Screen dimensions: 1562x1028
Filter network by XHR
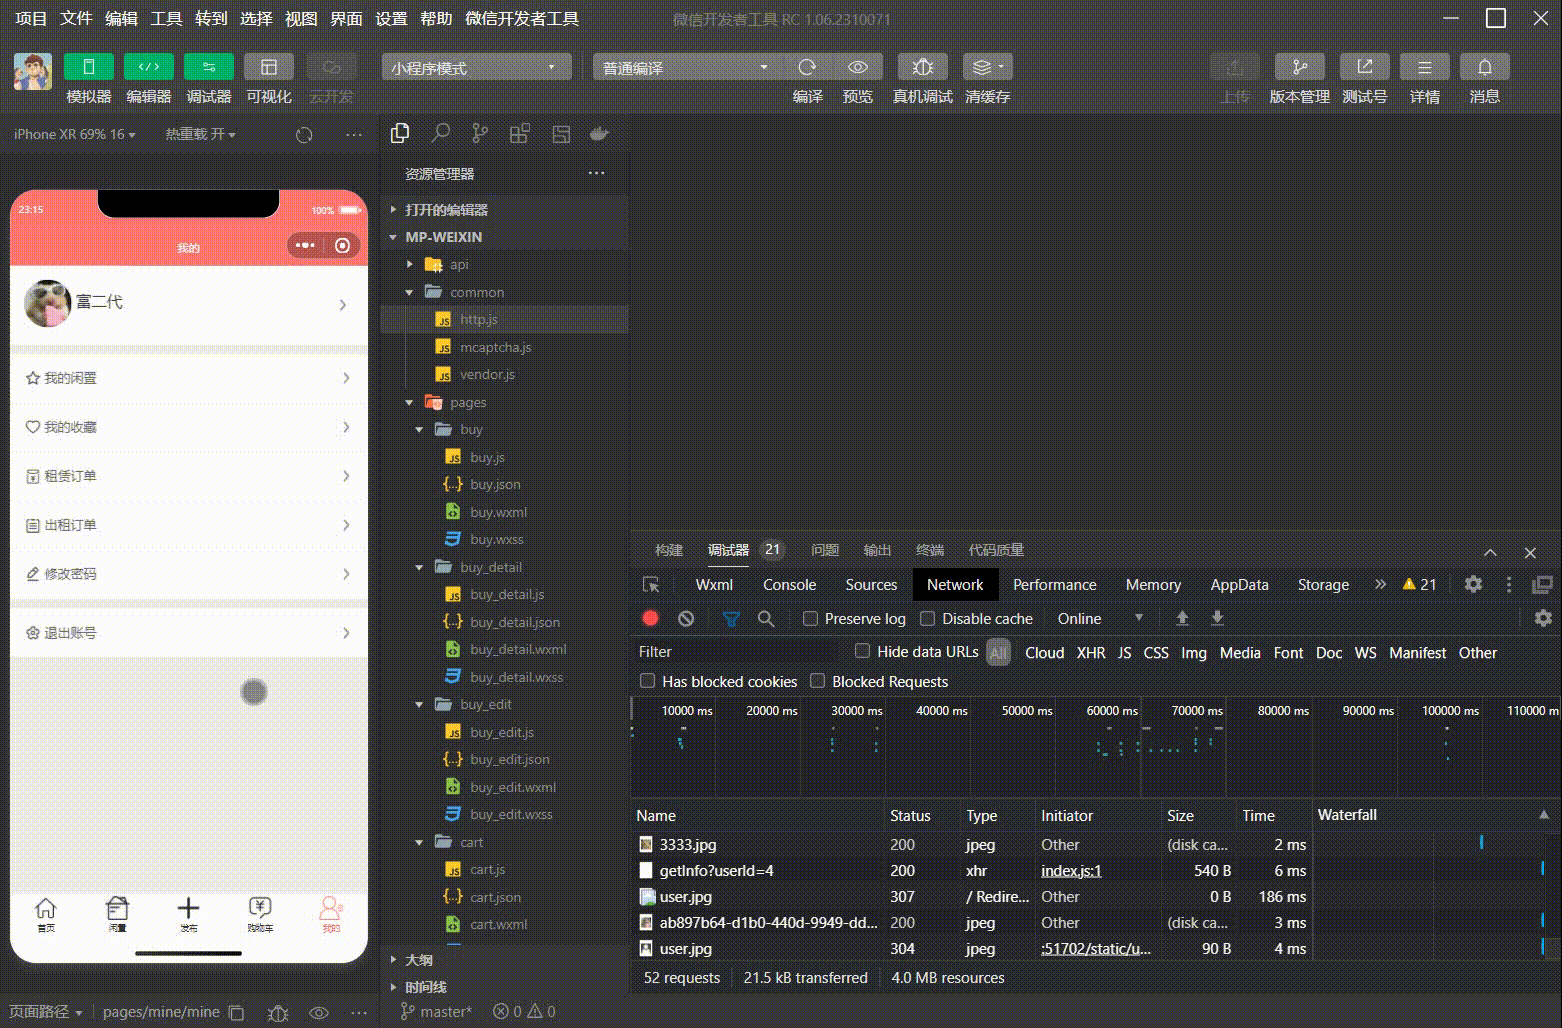[x=1091, y=653]
